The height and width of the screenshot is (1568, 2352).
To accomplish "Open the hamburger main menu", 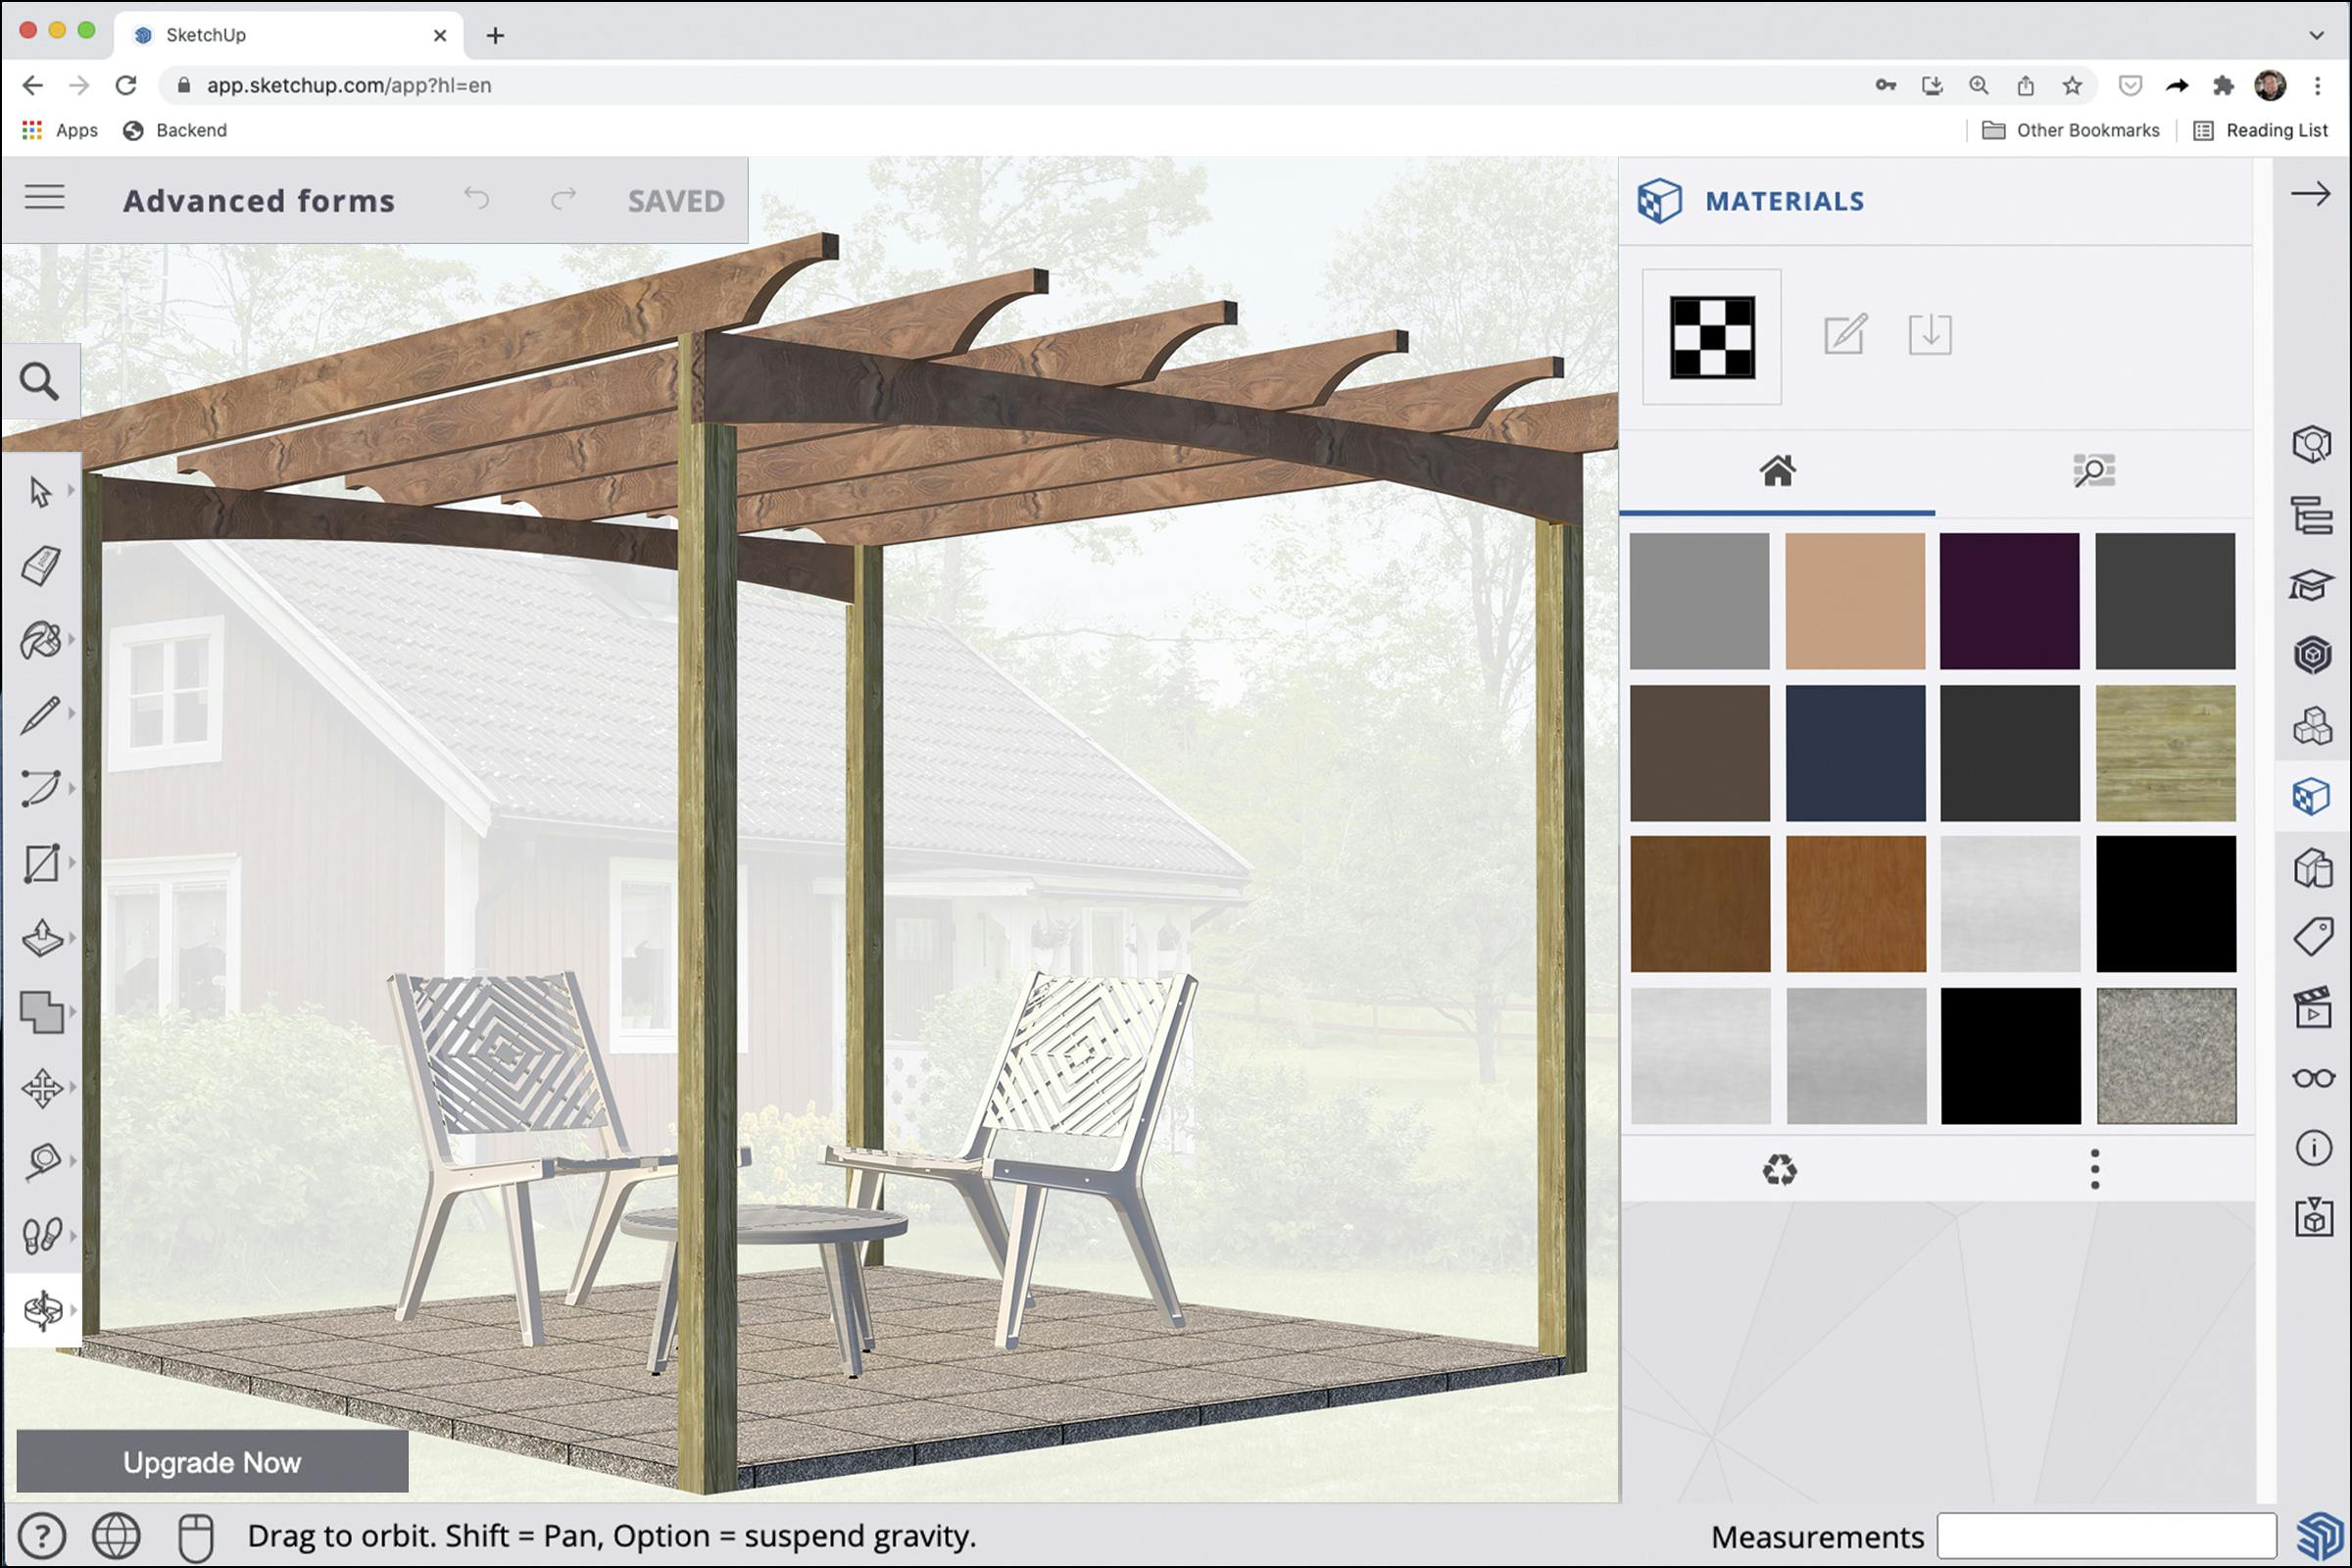I will coord(45,197).
